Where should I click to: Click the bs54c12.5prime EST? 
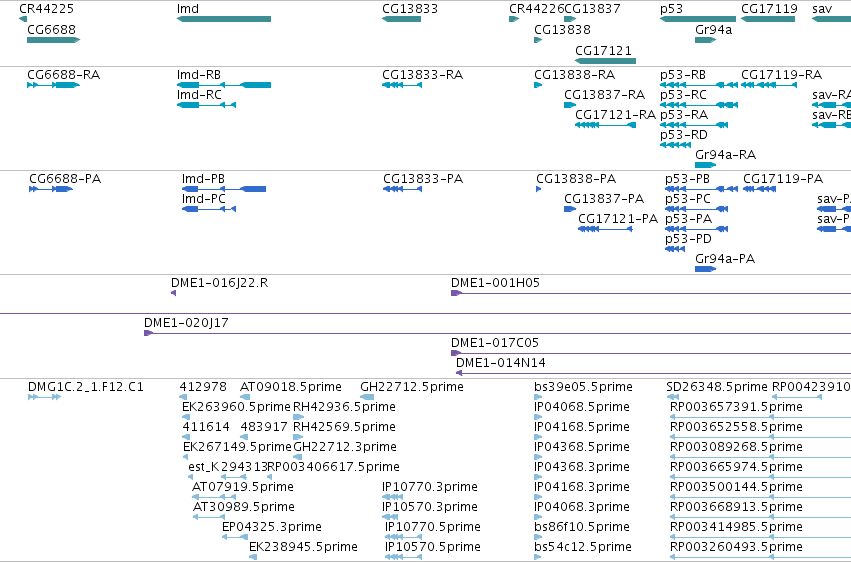538,557
